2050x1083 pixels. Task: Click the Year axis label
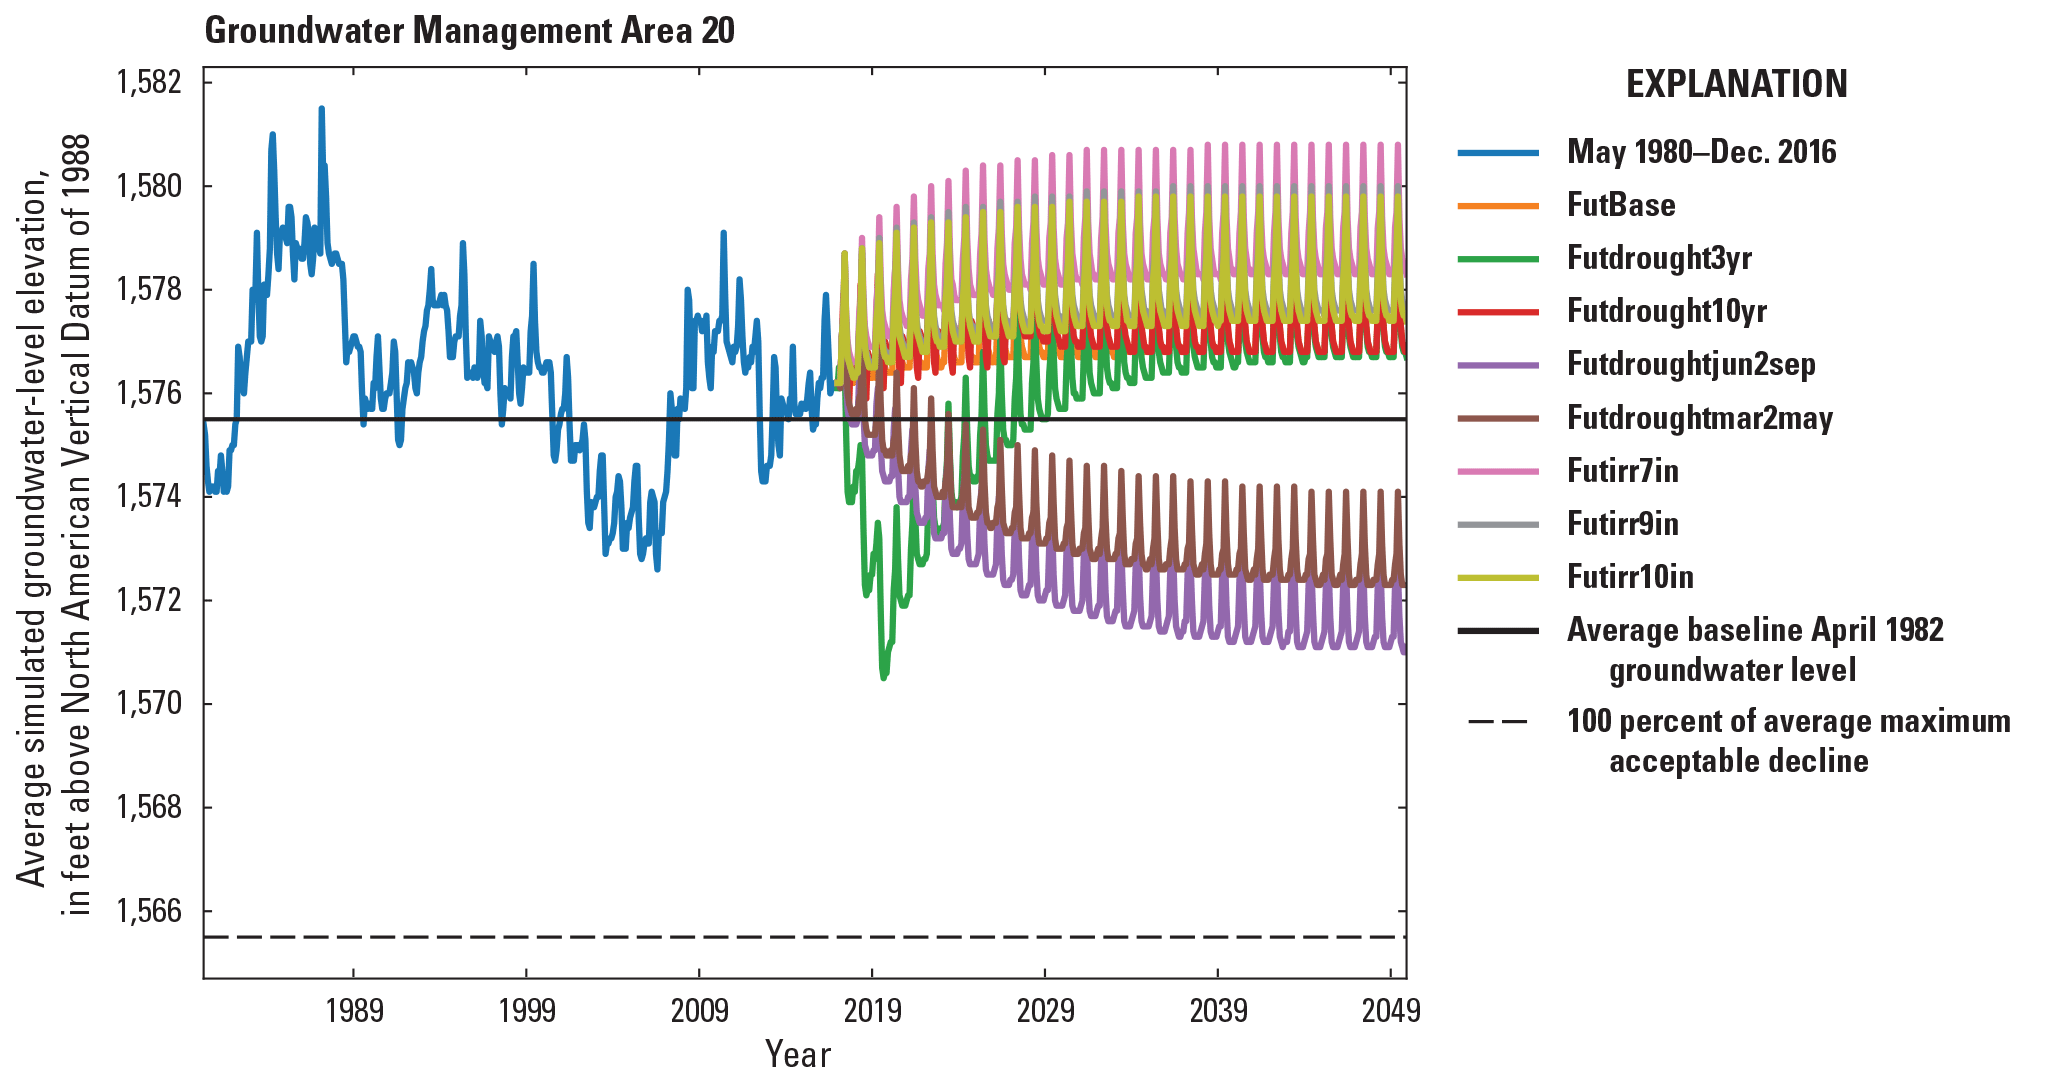coord(798,1052)
